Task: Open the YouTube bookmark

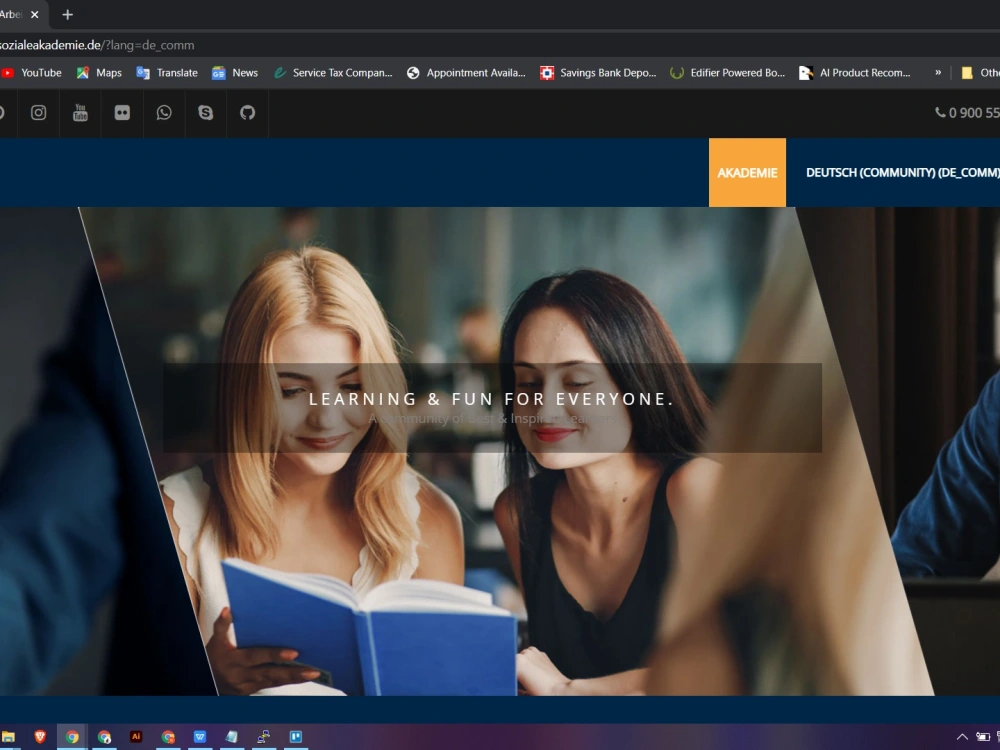Action: [32, 73]
